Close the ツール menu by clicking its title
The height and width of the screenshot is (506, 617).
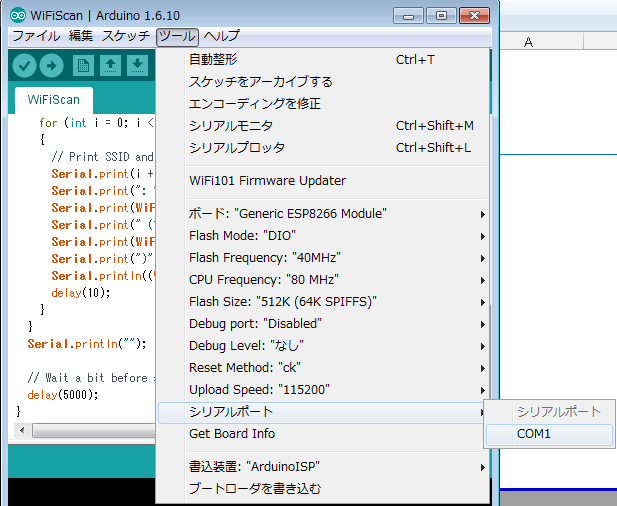(x=177, y=37)
